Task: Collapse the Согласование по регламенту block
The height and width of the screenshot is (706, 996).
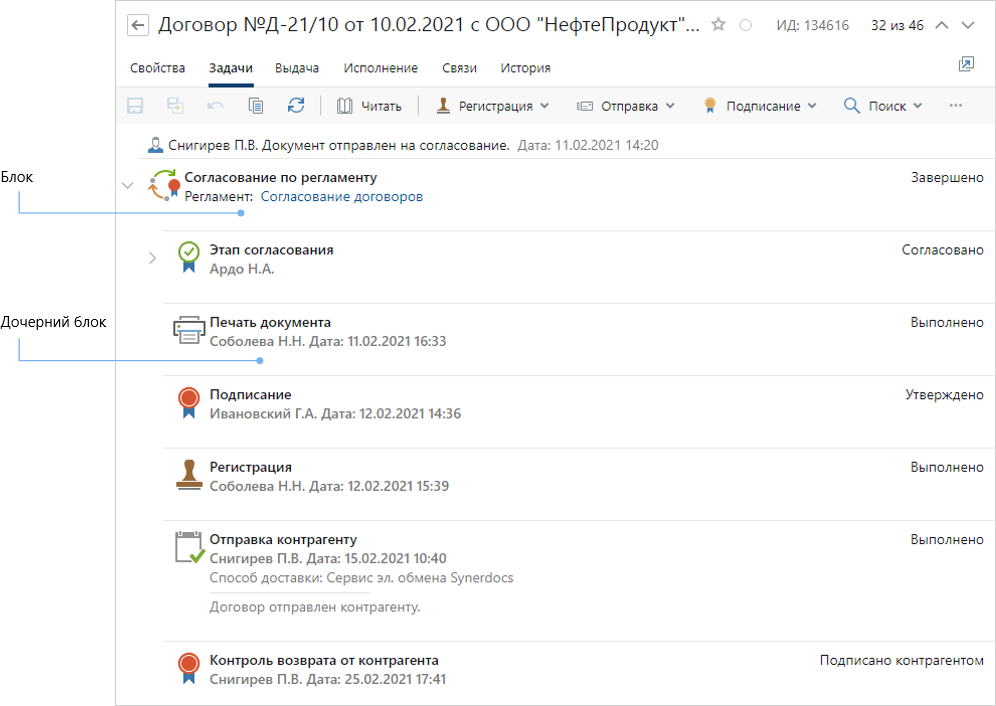Action: [x=127, y=185]
